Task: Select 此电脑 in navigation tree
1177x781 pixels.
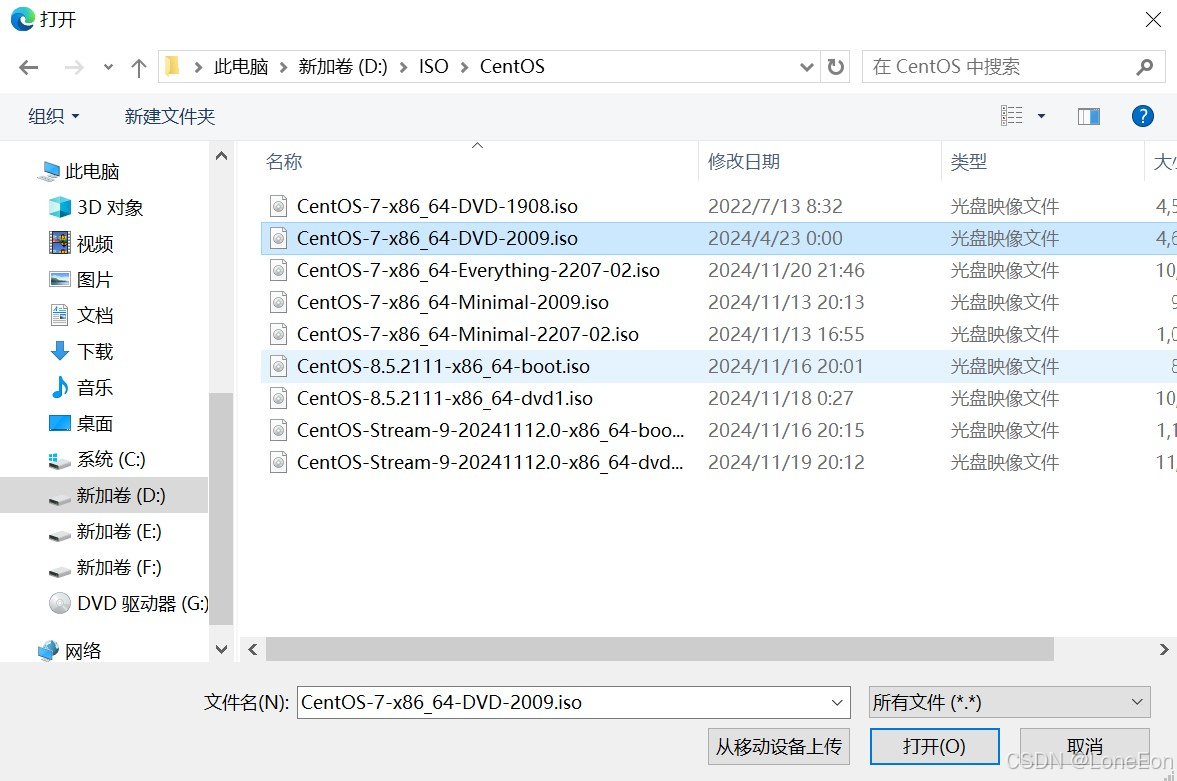Action: point(92,171)
